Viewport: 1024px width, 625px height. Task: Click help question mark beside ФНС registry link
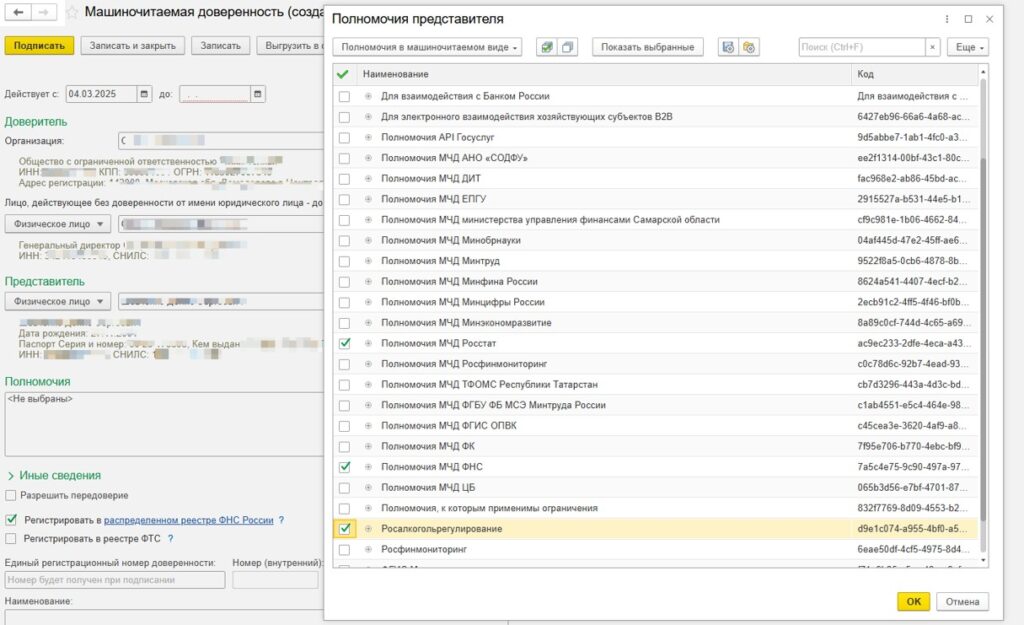pos(281,521)
